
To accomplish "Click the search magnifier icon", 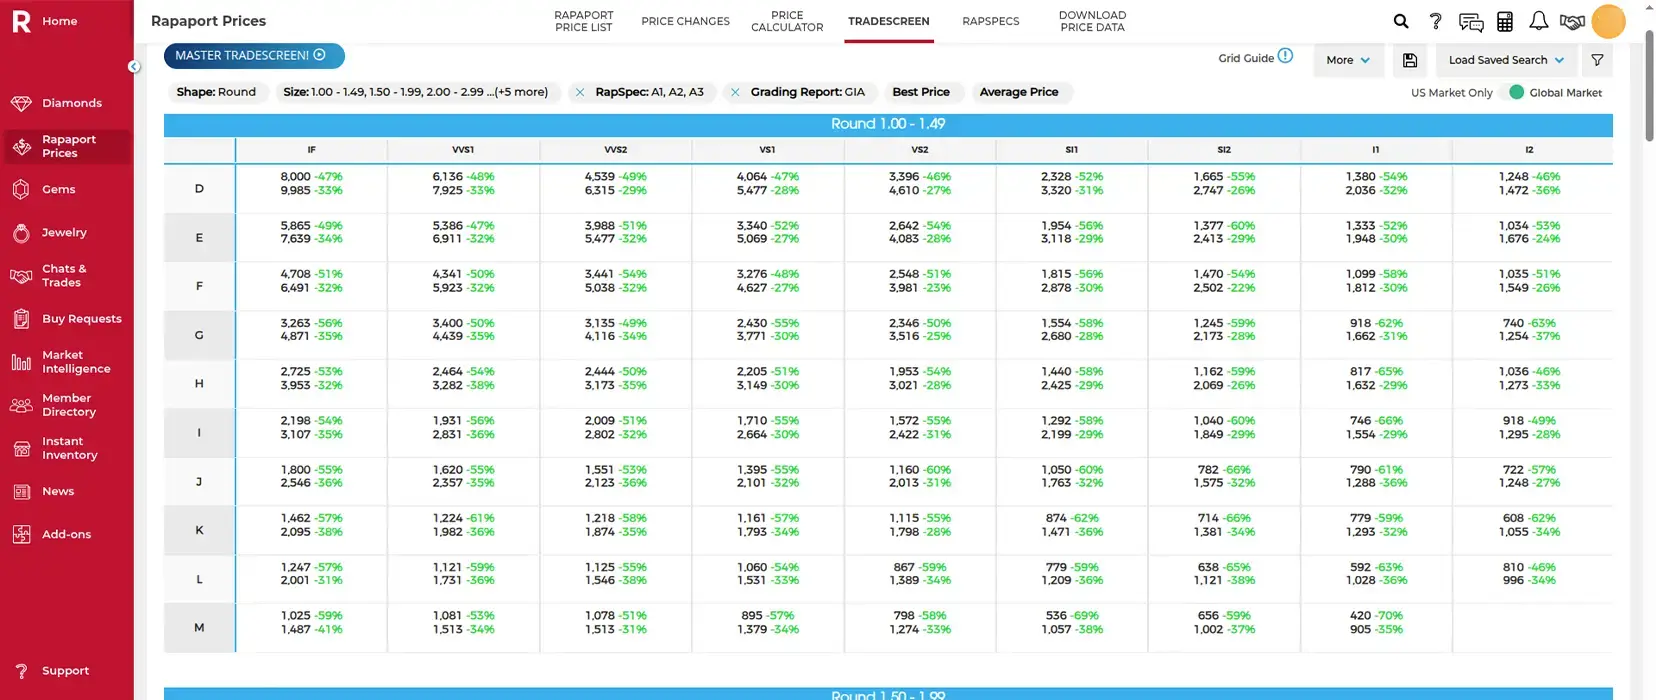I will tap(1401, 21).
